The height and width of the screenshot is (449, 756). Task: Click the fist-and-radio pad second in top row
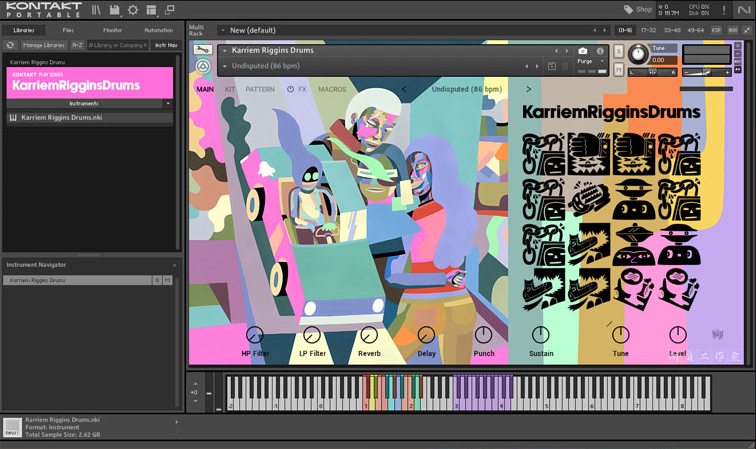point(589,154)
